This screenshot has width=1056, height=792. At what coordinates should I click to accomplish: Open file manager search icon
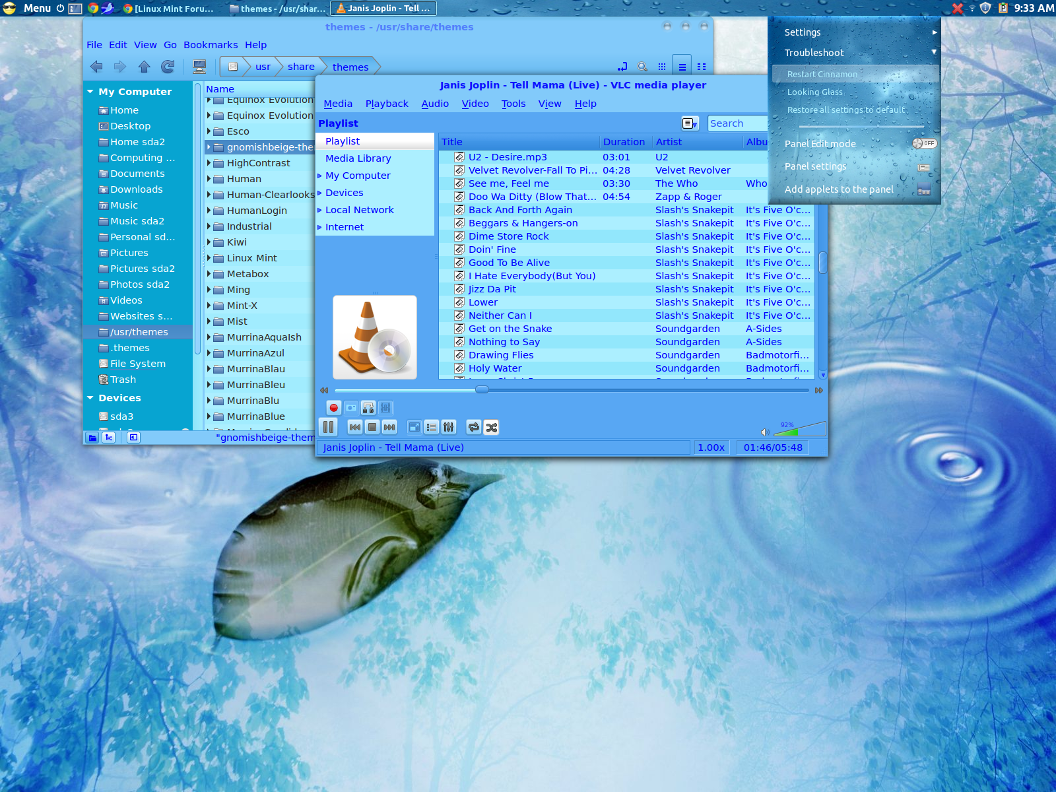(642, 67)
